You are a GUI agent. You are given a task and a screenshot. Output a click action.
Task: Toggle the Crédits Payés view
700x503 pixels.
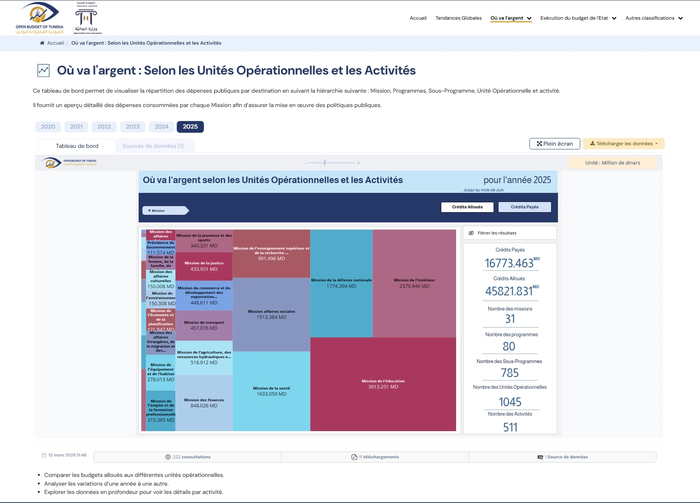(x=524, y=207)
